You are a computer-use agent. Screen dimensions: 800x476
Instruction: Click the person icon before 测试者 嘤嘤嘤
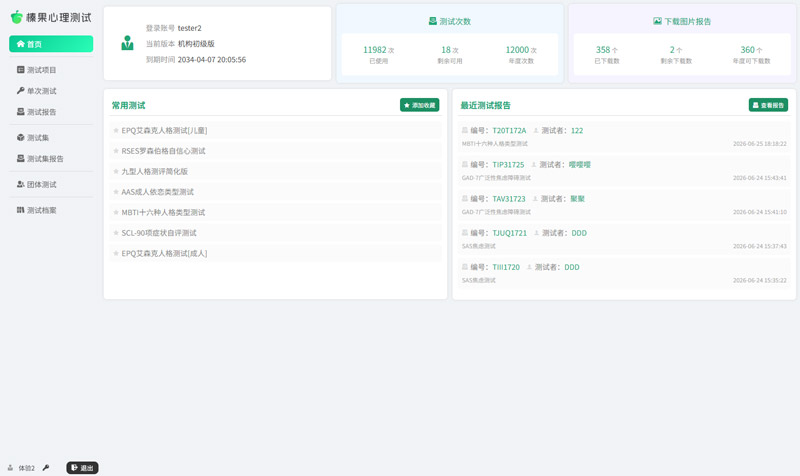tap(534, 165)
